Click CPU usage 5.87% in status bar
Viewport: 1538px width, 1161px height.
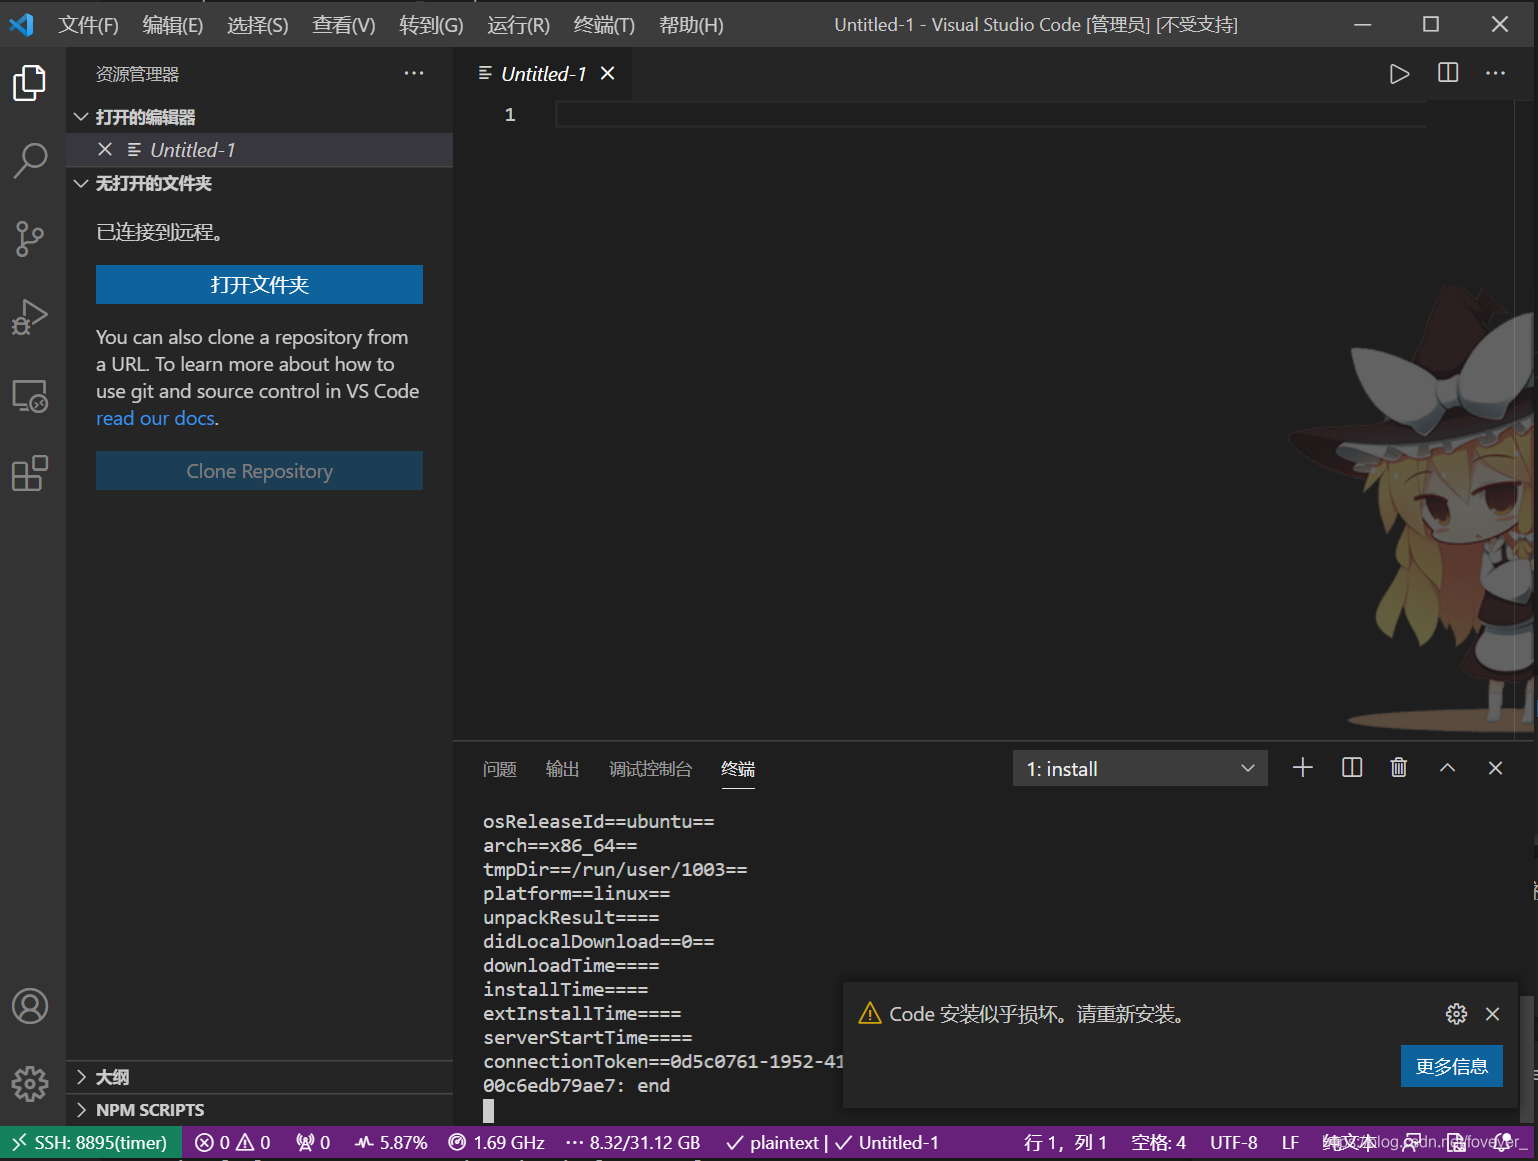[x=391, y=1143]
